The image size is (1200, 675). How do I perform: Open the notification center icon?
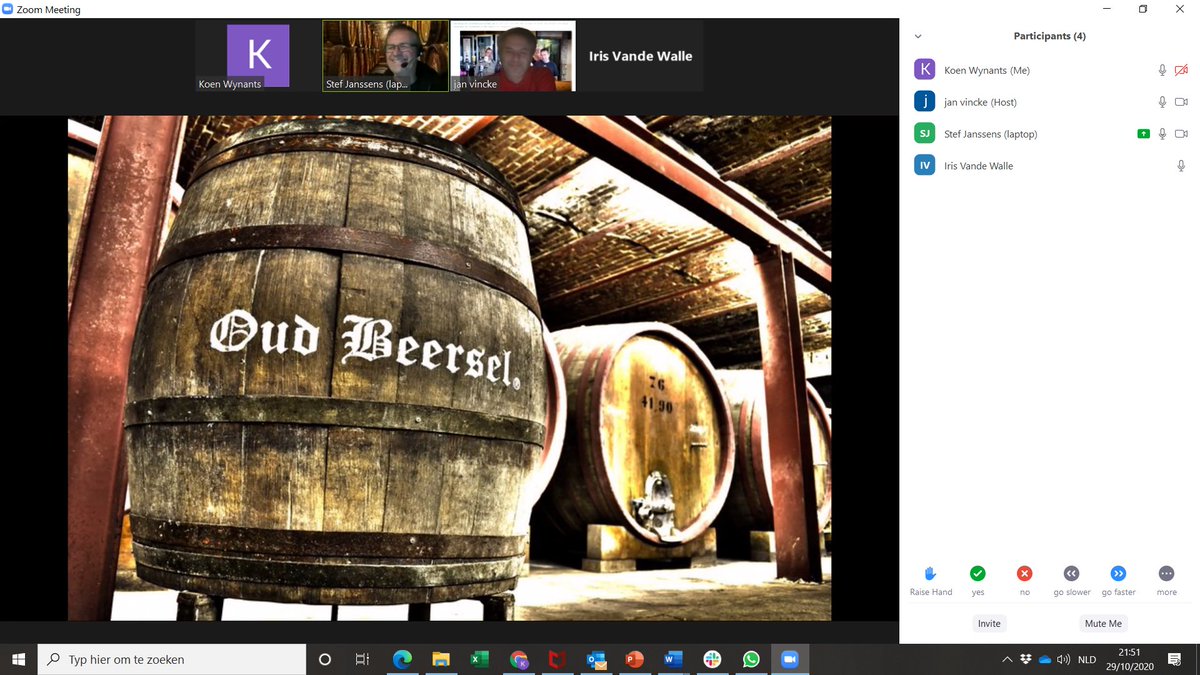click(x=1175, y=659)
